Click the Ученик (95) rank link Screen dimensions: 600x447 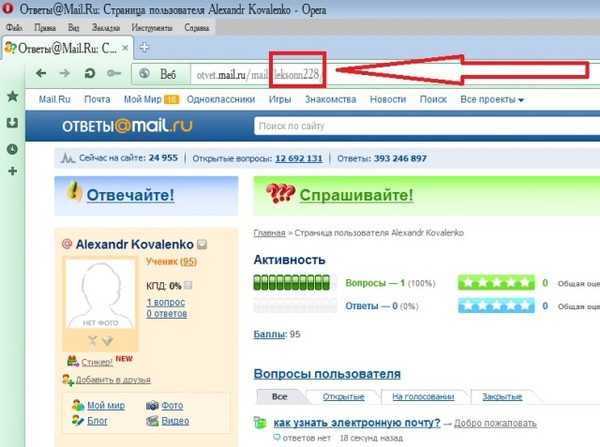pos(171,262)
